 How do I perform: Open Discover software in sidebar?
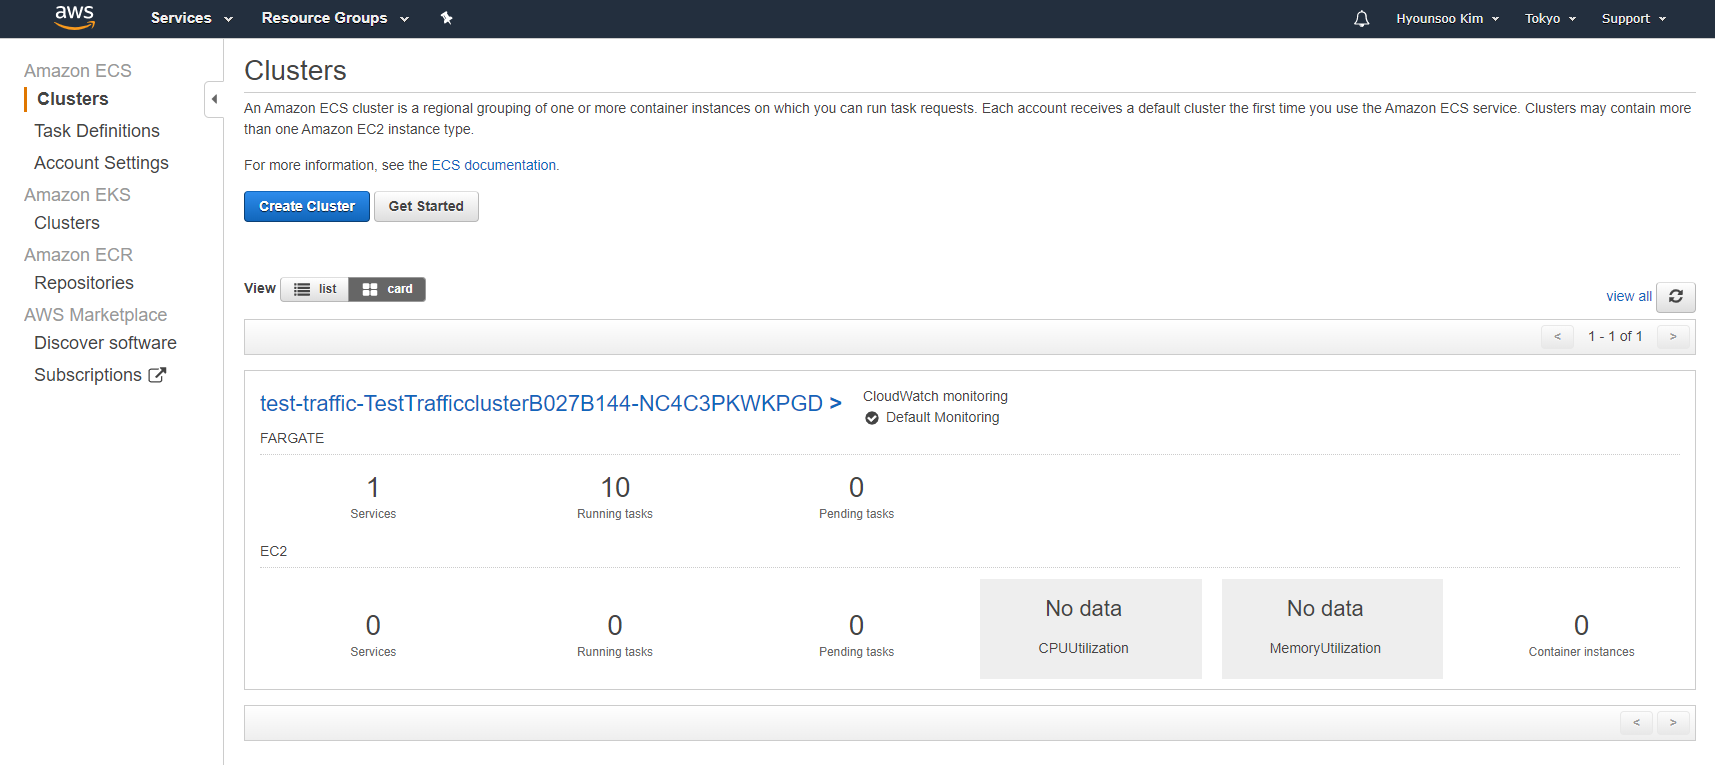coord(105,343)
